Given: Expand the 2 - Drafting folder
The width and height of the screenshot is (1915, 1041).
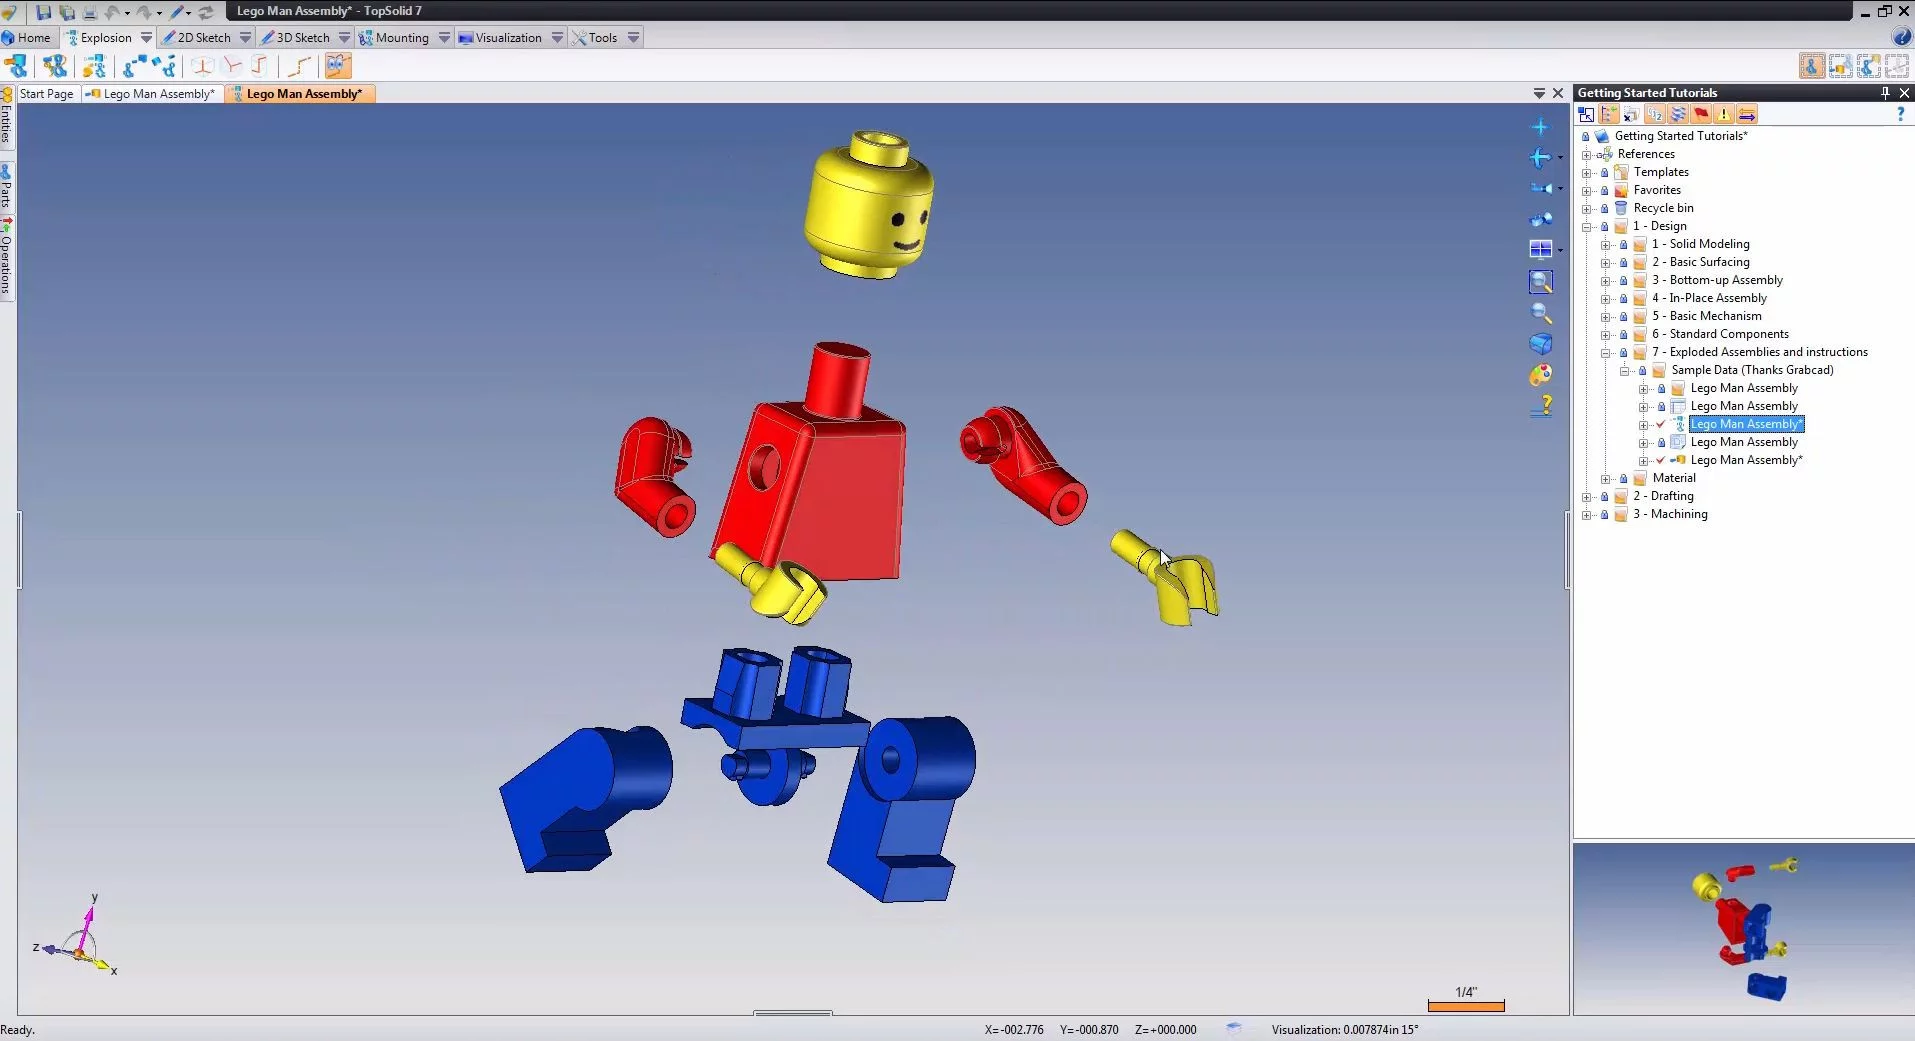Looking at the screenshot, I should tap(1586, 497).
